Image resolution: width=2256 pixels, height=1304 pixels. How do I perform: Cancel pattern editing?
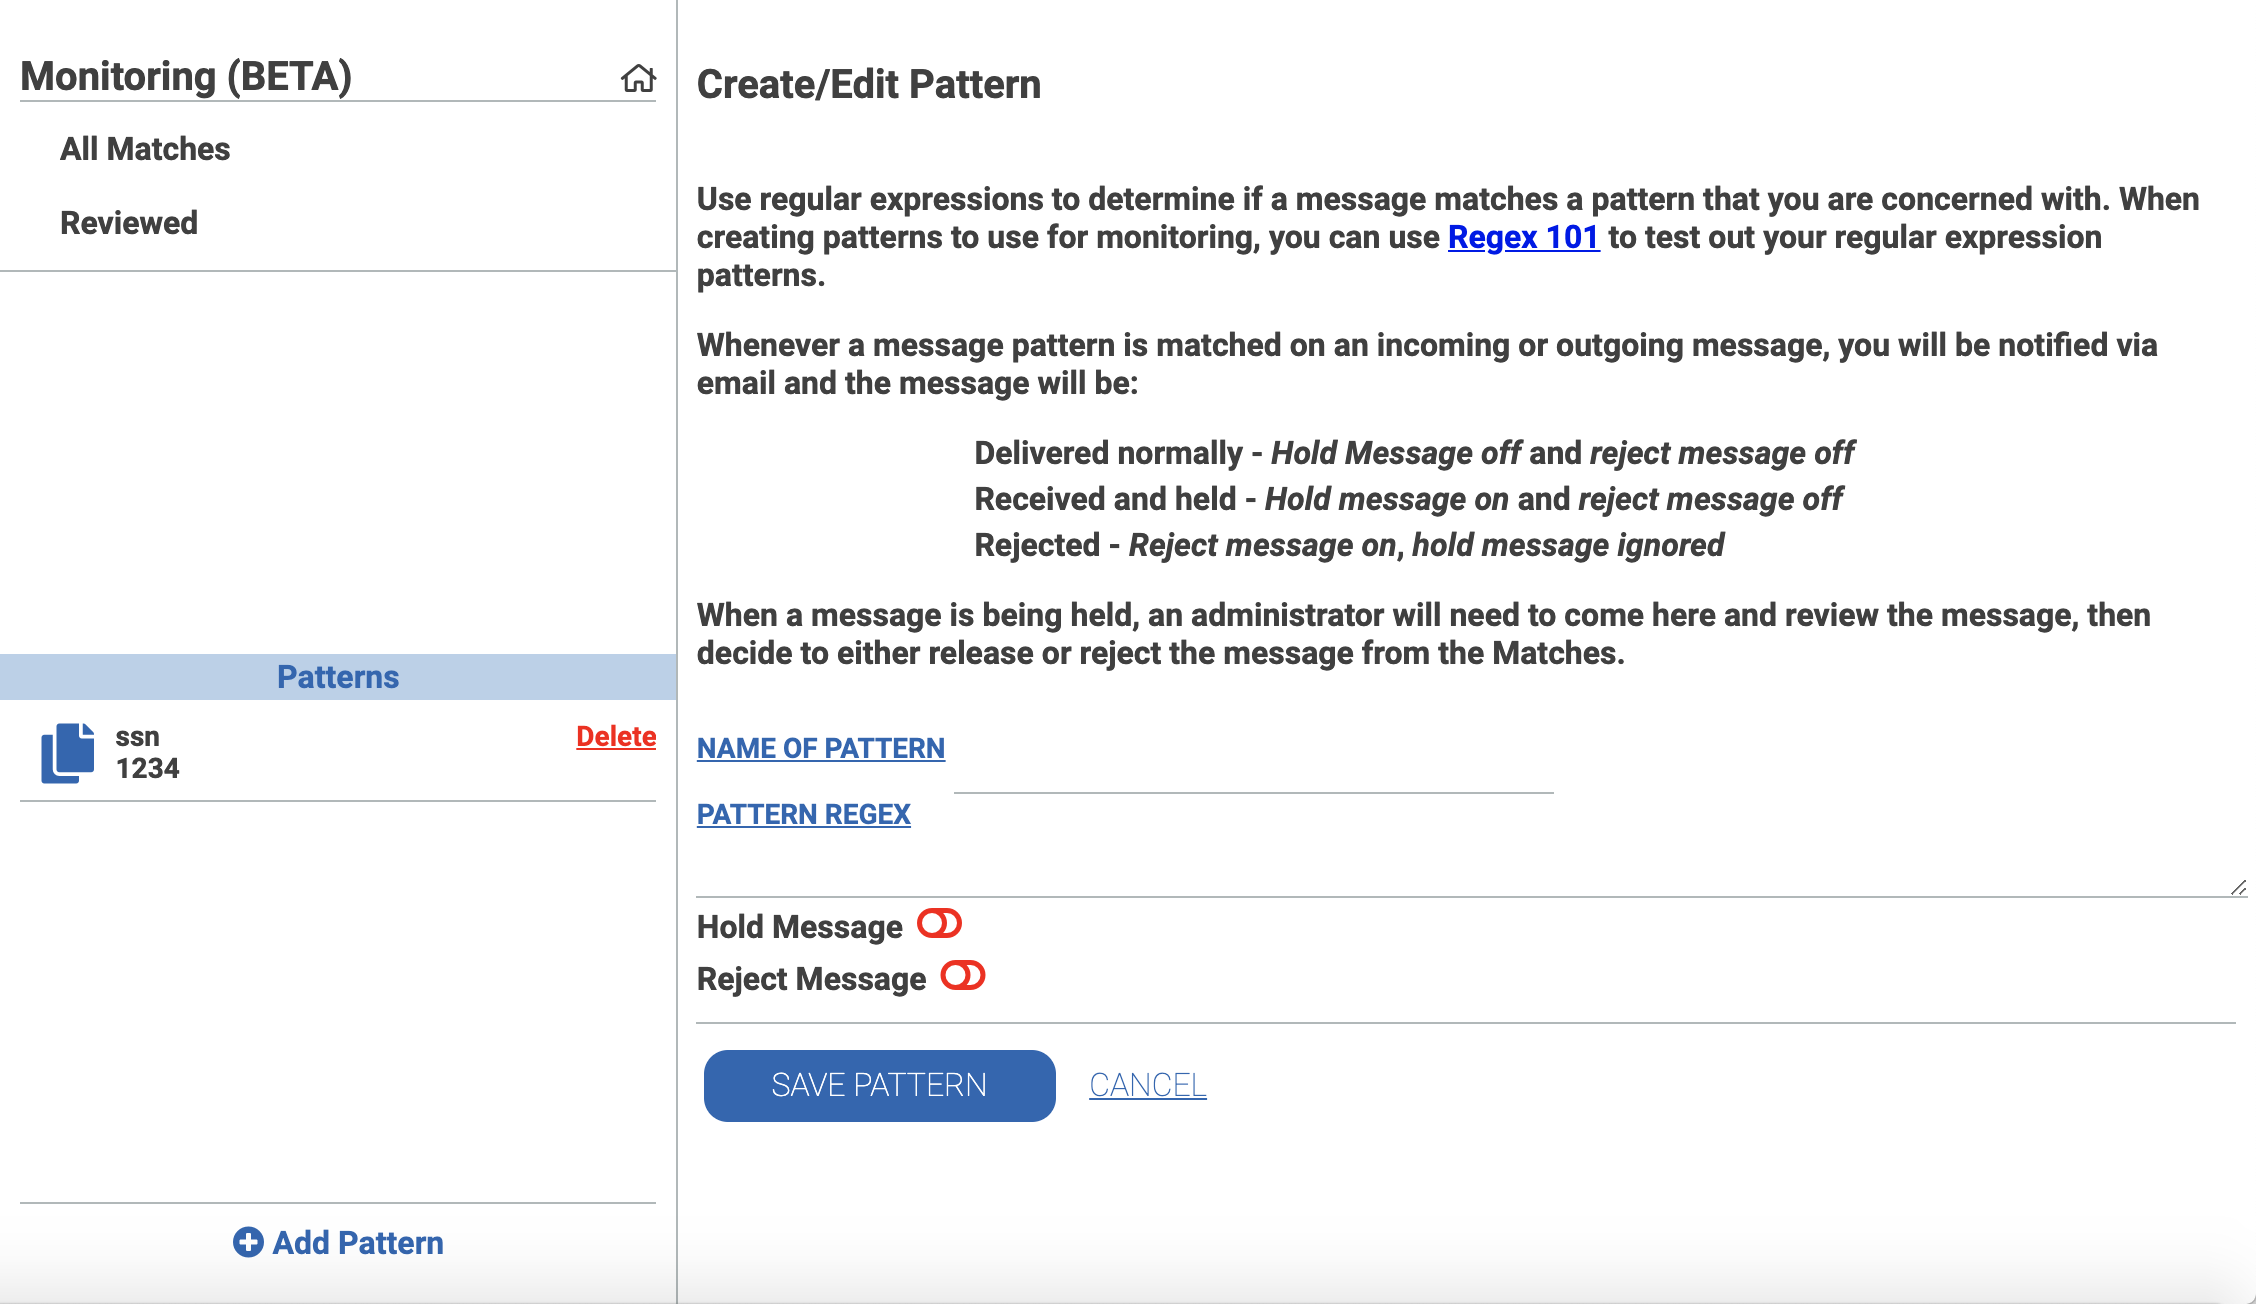click(x=1148, y=1085)
